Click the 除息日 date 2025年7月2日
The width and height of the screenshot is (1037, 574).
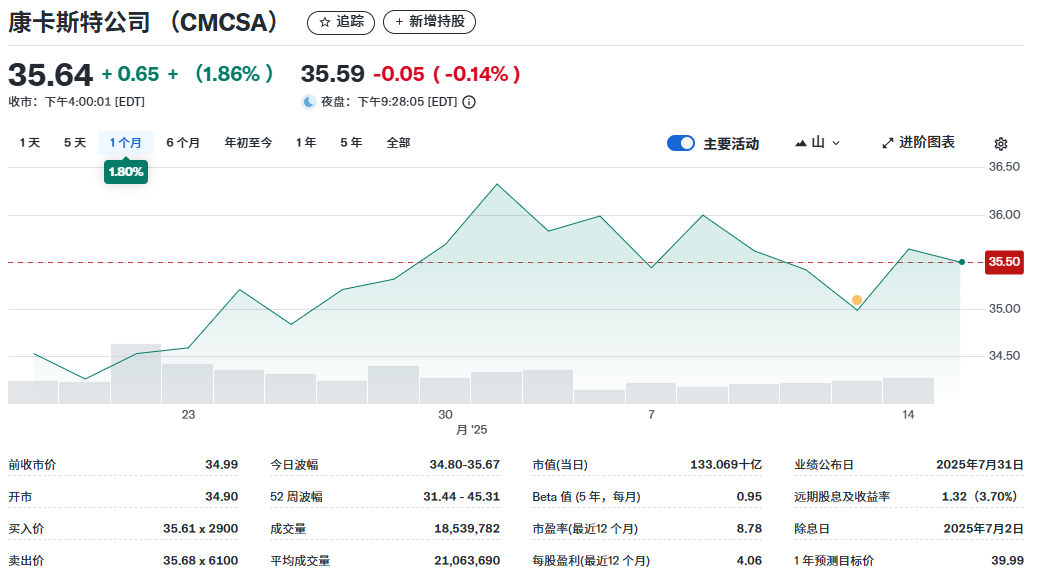(983, 529)
